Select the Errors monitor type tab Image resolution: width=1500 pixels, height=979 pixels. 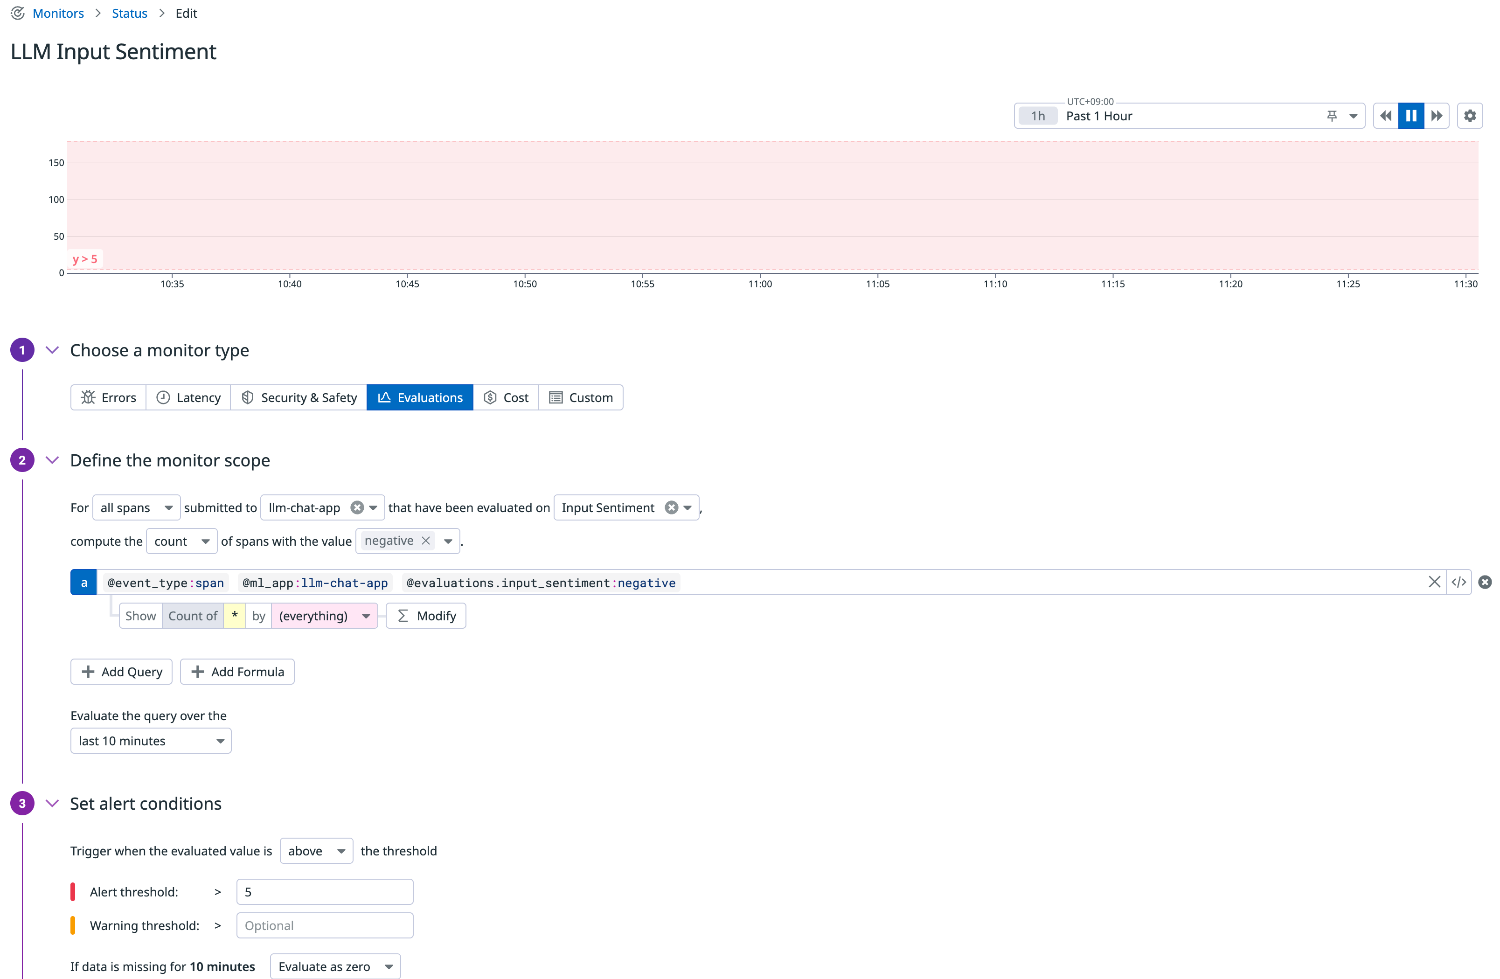[x=109, y=398]
